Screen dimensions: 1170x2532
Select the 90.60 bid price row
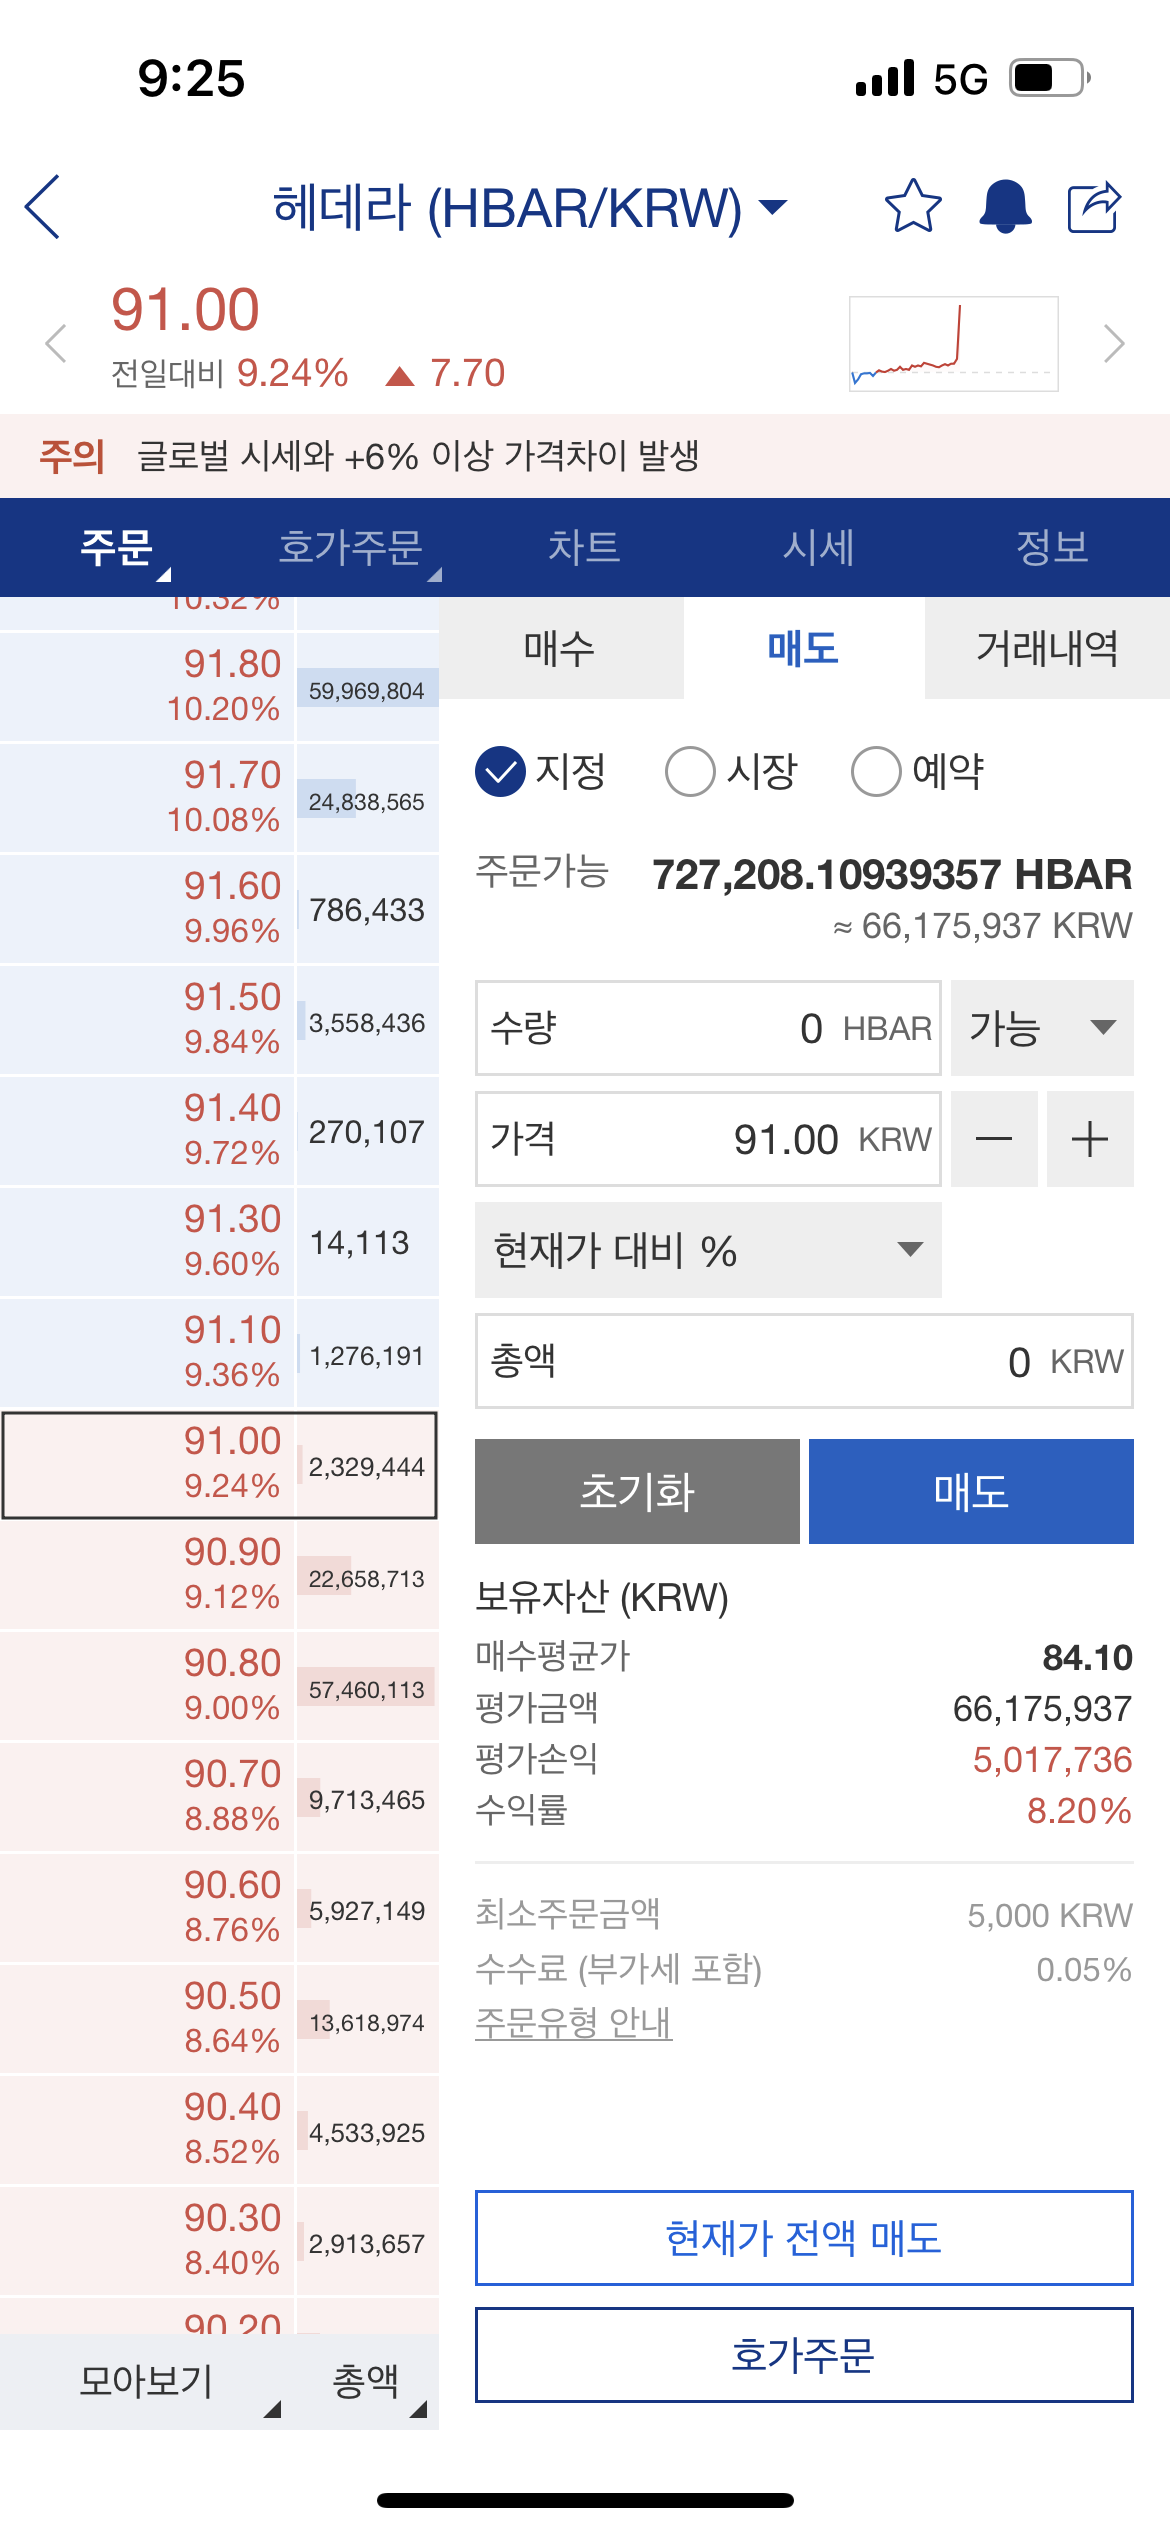click(219, 1908)
